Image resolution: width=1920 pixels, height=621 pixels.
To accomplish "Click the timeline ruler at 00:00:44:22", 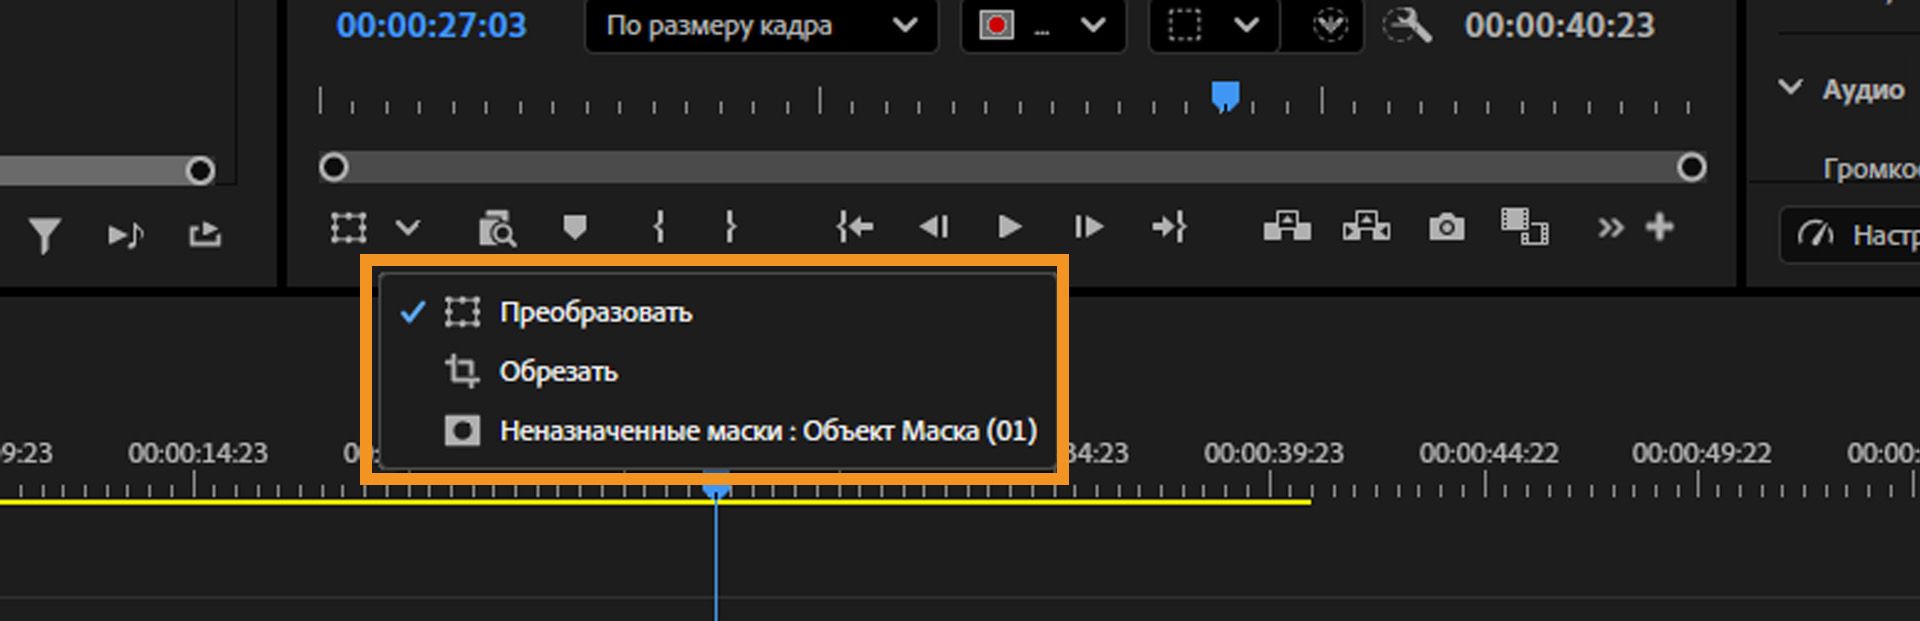I will [1488, 453].
